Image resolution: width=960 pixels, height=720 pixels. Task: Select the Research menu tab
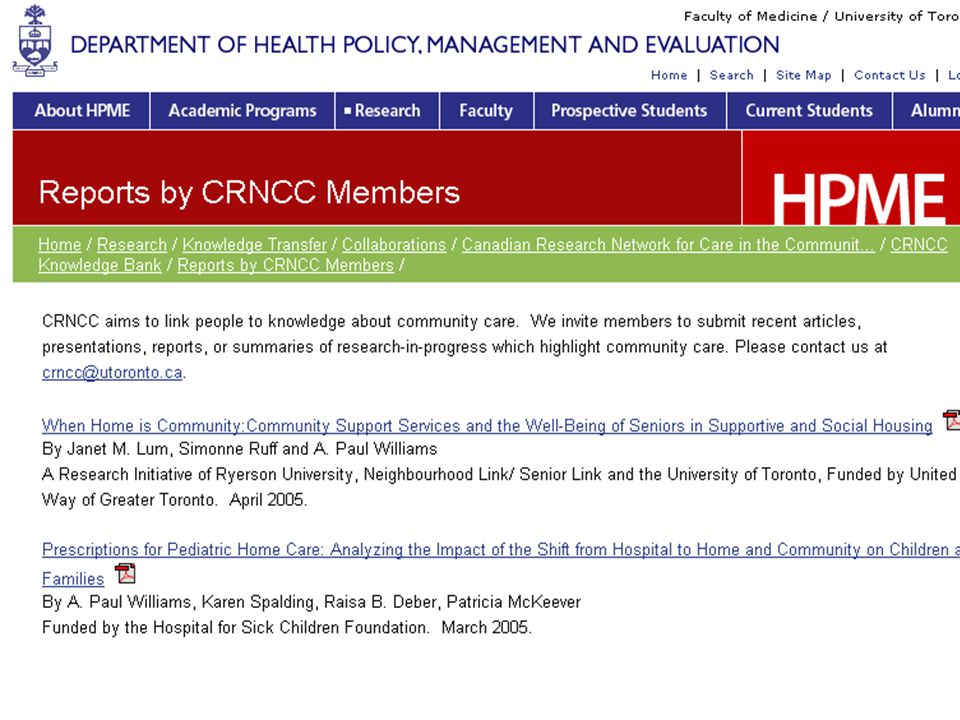tap(388, 111)
